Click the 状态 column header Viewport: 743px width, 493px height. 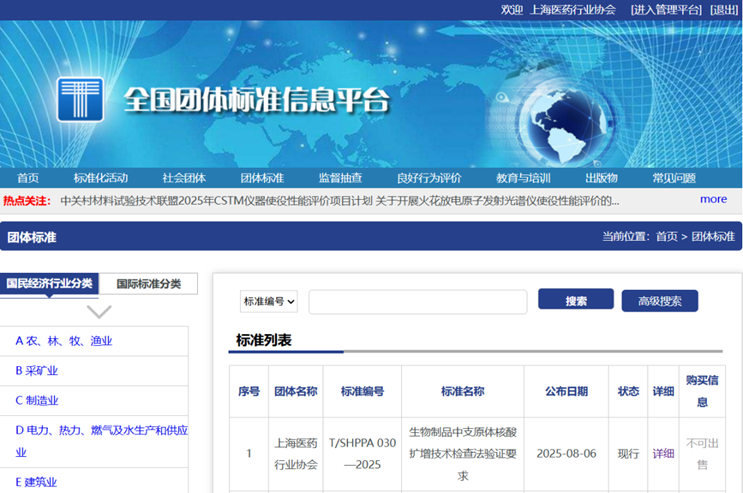pos(628,392)
